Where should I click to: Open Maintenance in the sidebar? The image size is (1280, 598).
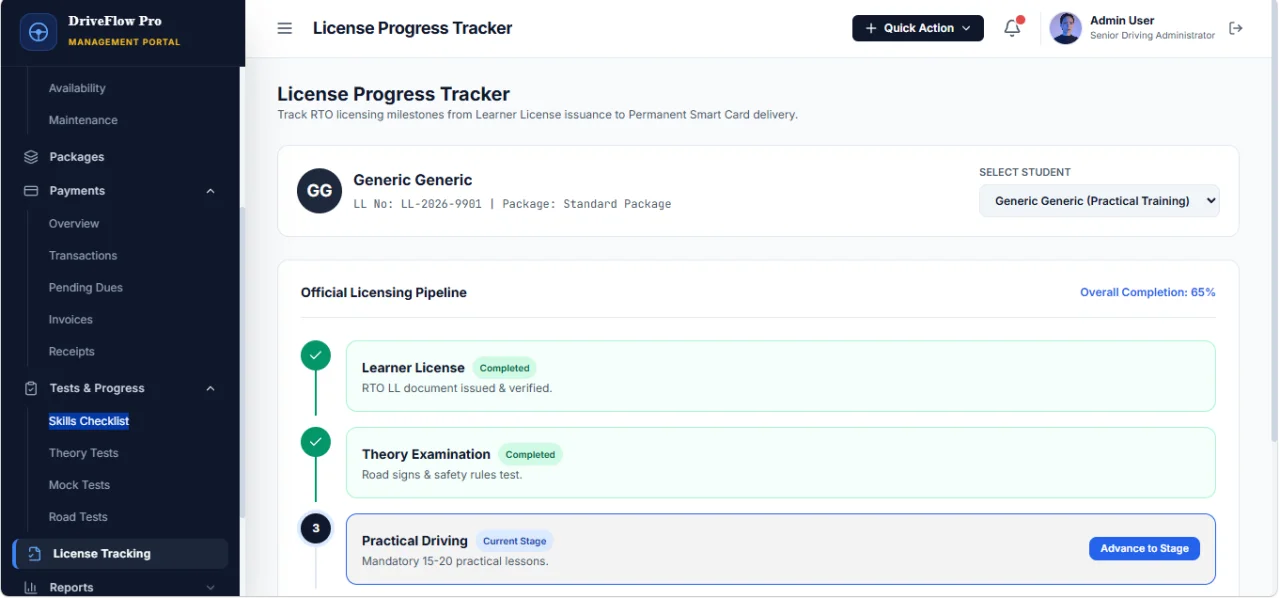tap(83, 120)
